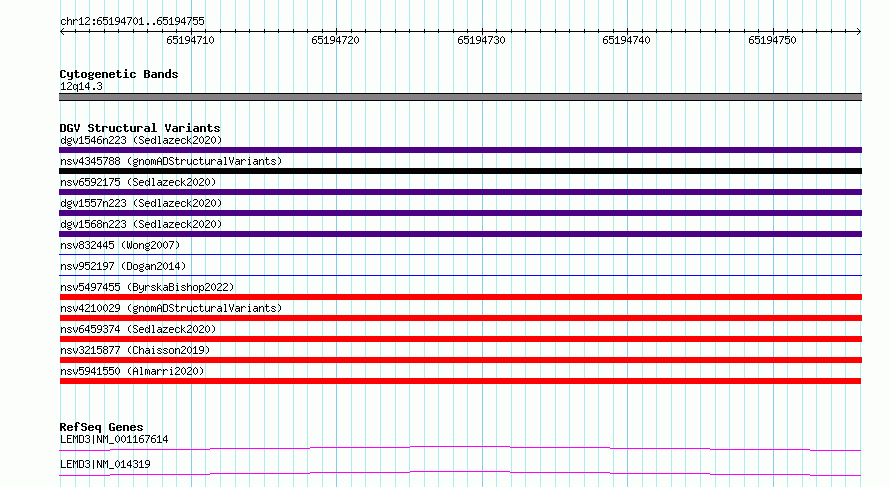Viewport: 890px width, 487px height.
Task: Open variant nsv4210029 (gnomADStructuralVariants)
Action: 171,308
